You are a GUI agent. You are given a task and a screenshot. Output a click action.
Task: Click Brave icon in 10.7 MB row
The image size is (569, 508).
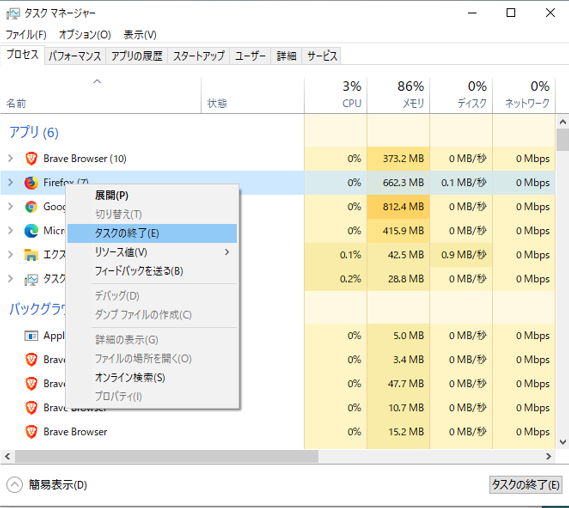point(31,408)
